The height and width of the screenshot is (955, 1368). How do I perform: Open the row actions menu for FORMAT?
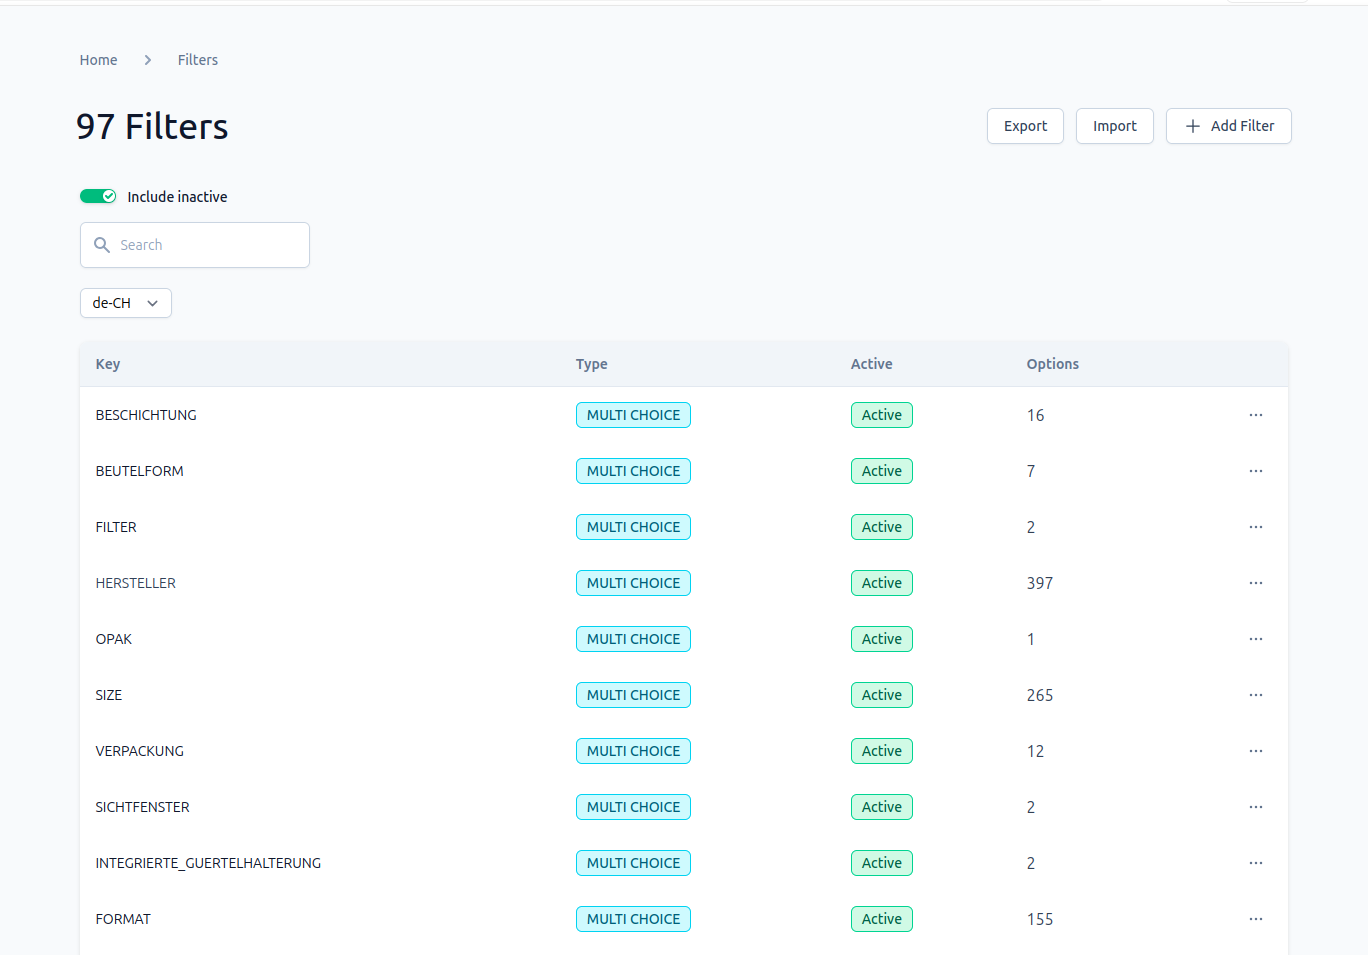click(1256, 919)
